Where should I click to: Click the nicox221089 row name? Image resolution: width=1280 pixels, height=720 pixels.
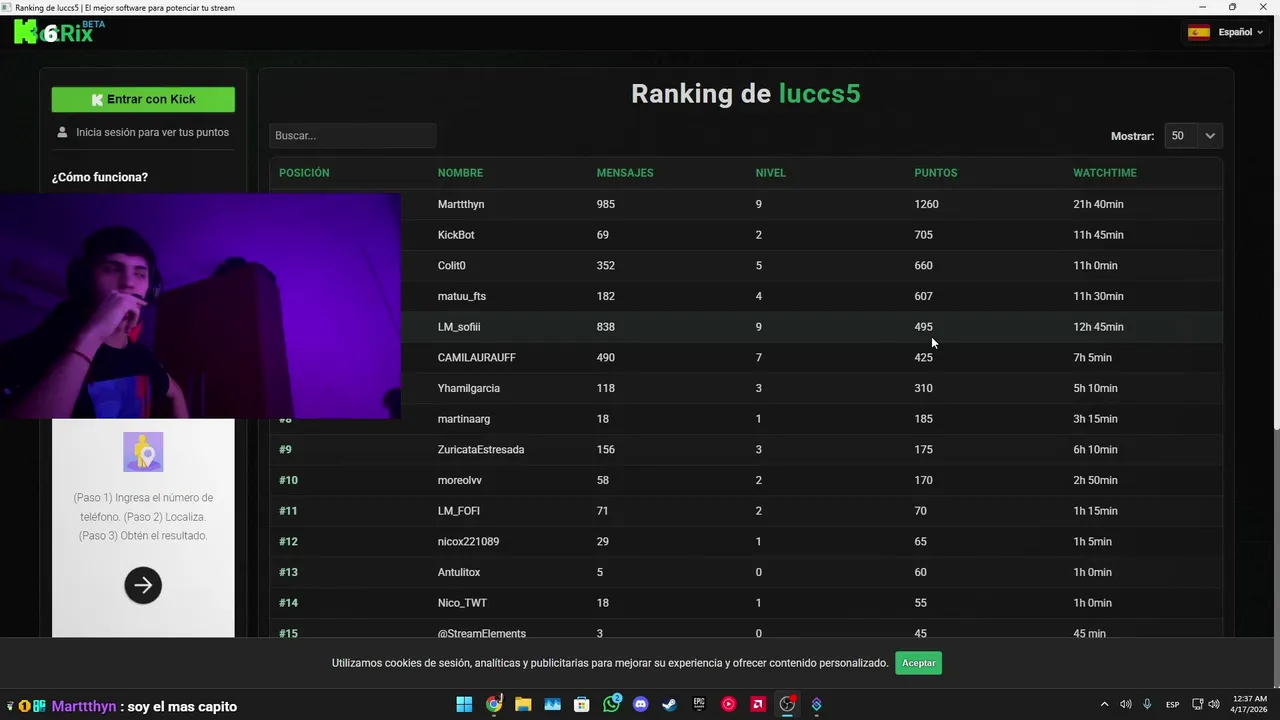point(468,542)
